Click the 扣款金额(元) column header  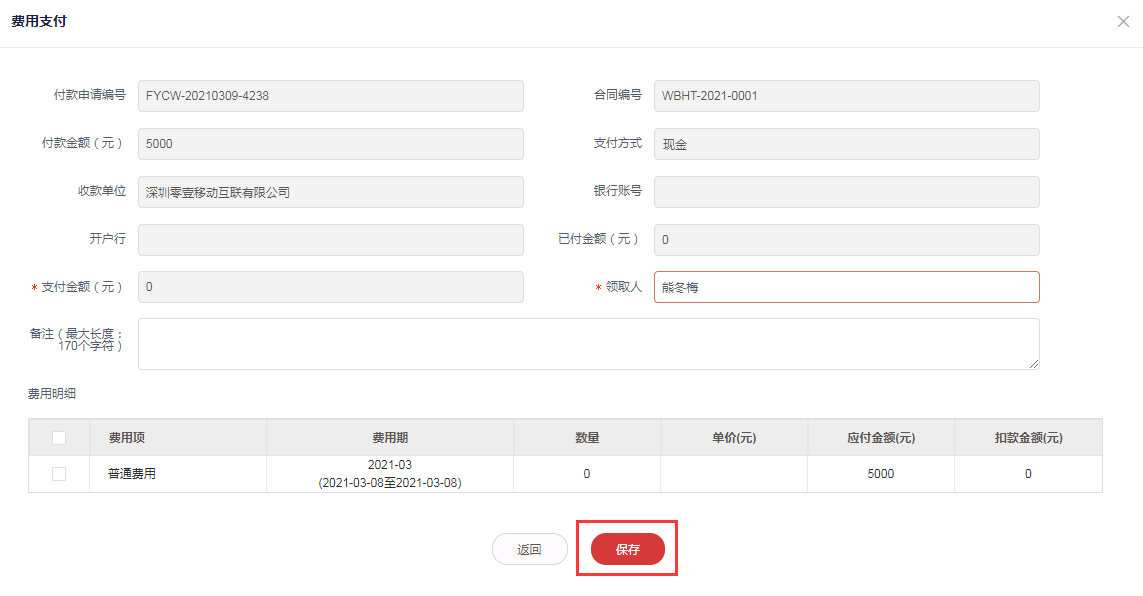1028,438
